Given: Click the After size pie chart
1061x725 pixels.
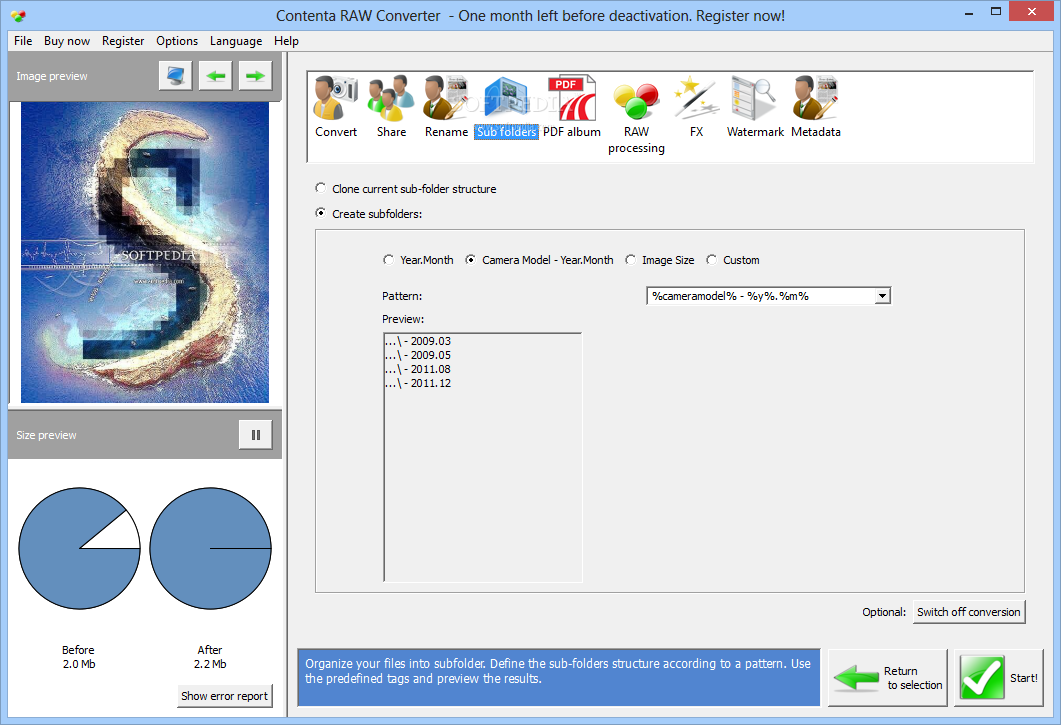Looking at the screenshot, I should click(210, 548).
